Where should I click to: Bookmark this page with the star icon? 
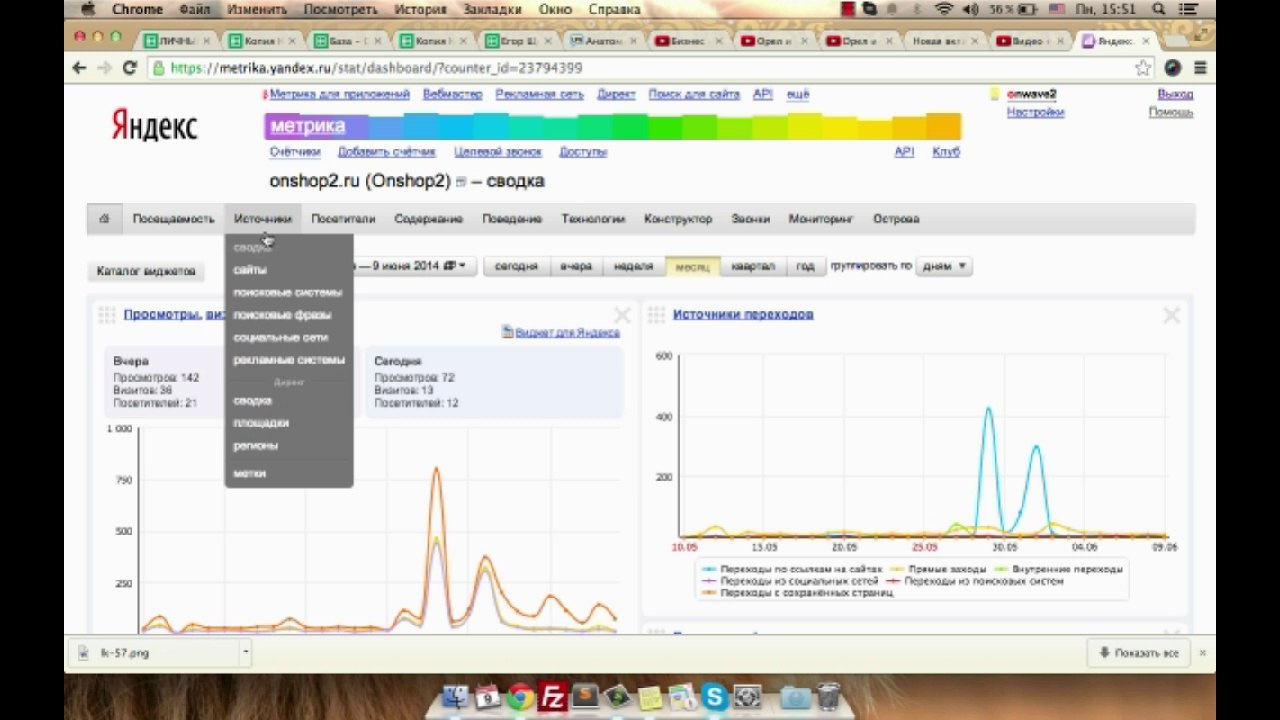coord(1143,68)
